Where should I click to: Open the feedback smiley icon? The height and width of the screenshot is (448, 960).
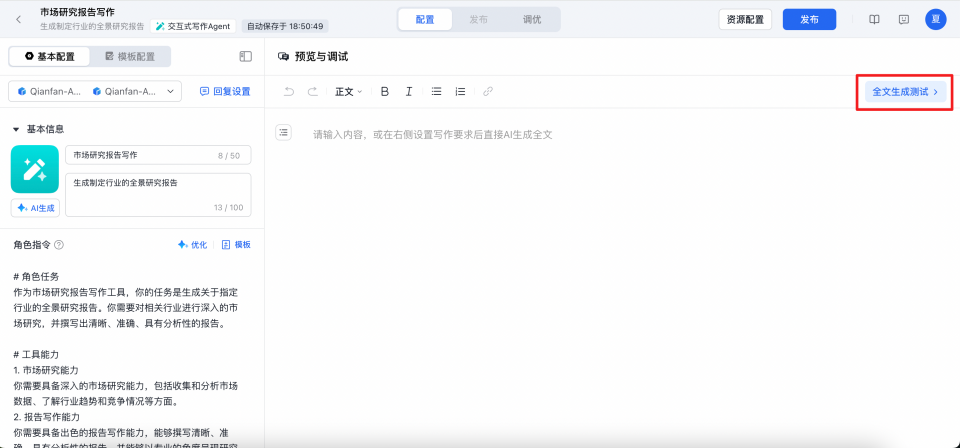click(x=904, y=20)
